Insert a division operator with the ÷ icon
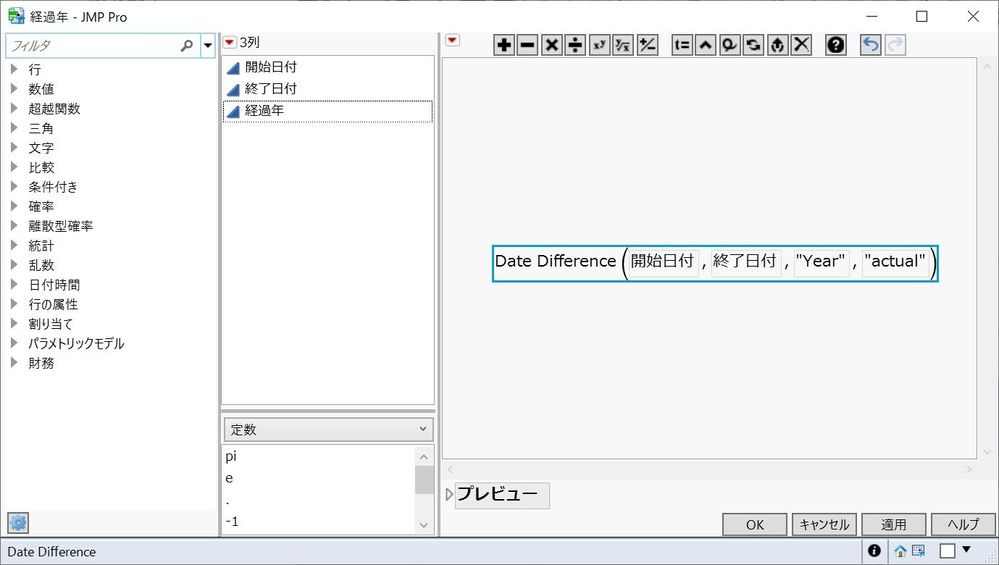The height and width of the screenshot is (565, 999). (575, 45)
